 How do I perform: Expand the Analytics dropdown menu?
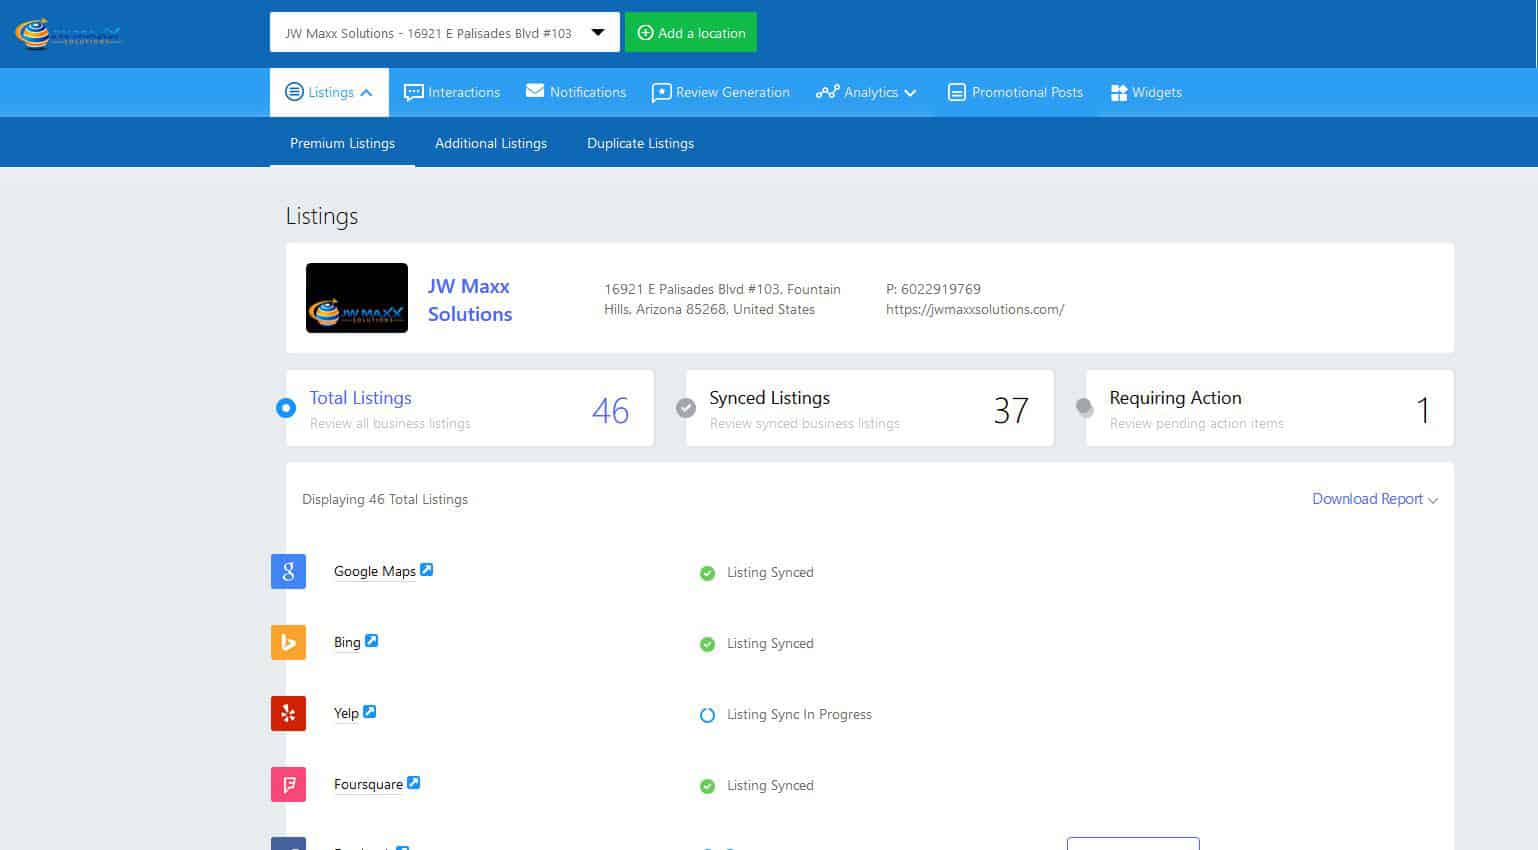pyautogui.click(x=866, y=92)
